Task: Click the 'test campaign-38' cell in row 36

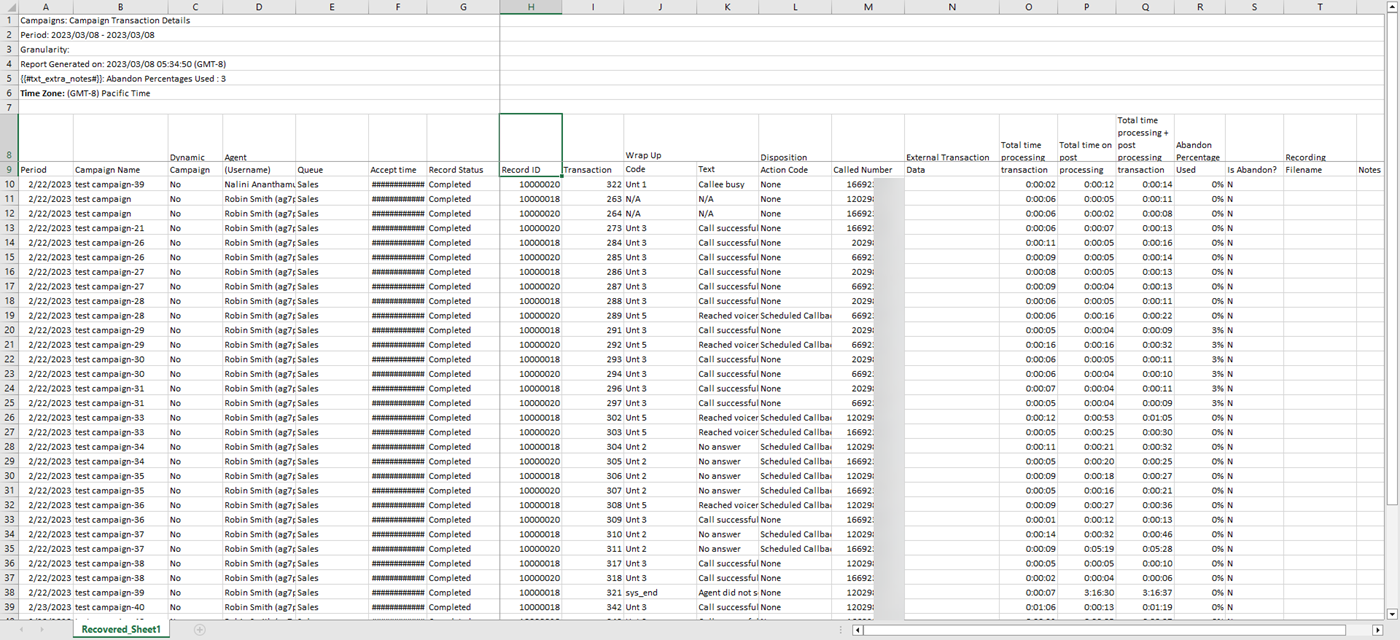Action: (120, 563)
